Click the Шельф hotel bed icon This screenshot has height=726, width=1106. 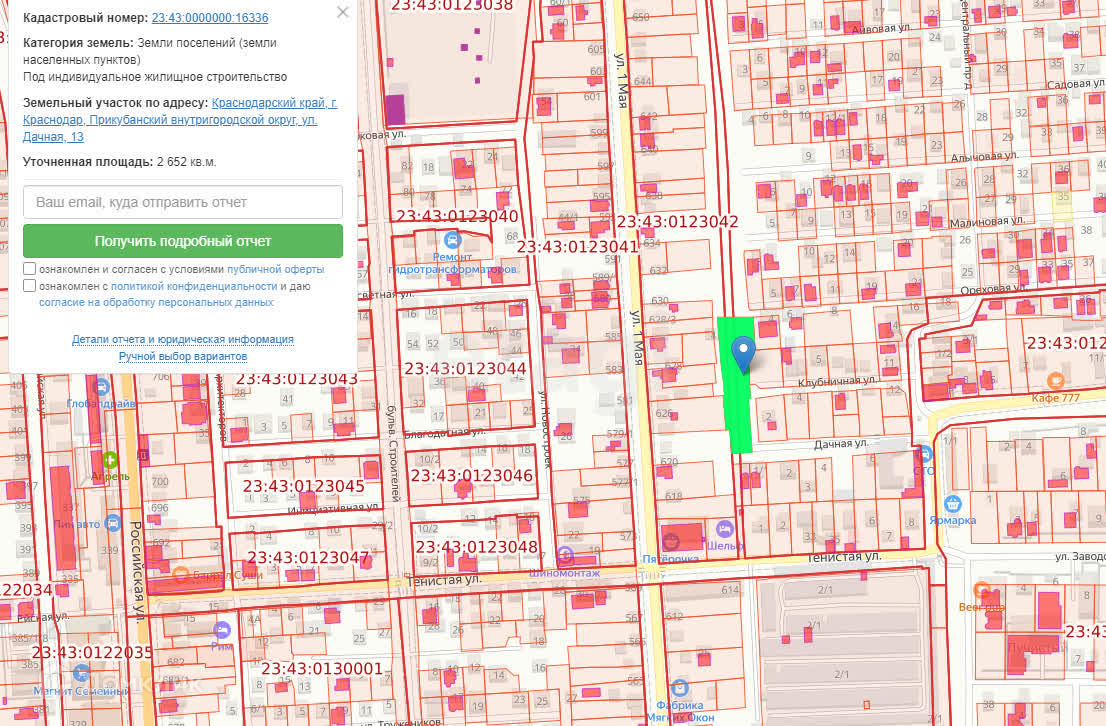724,528
